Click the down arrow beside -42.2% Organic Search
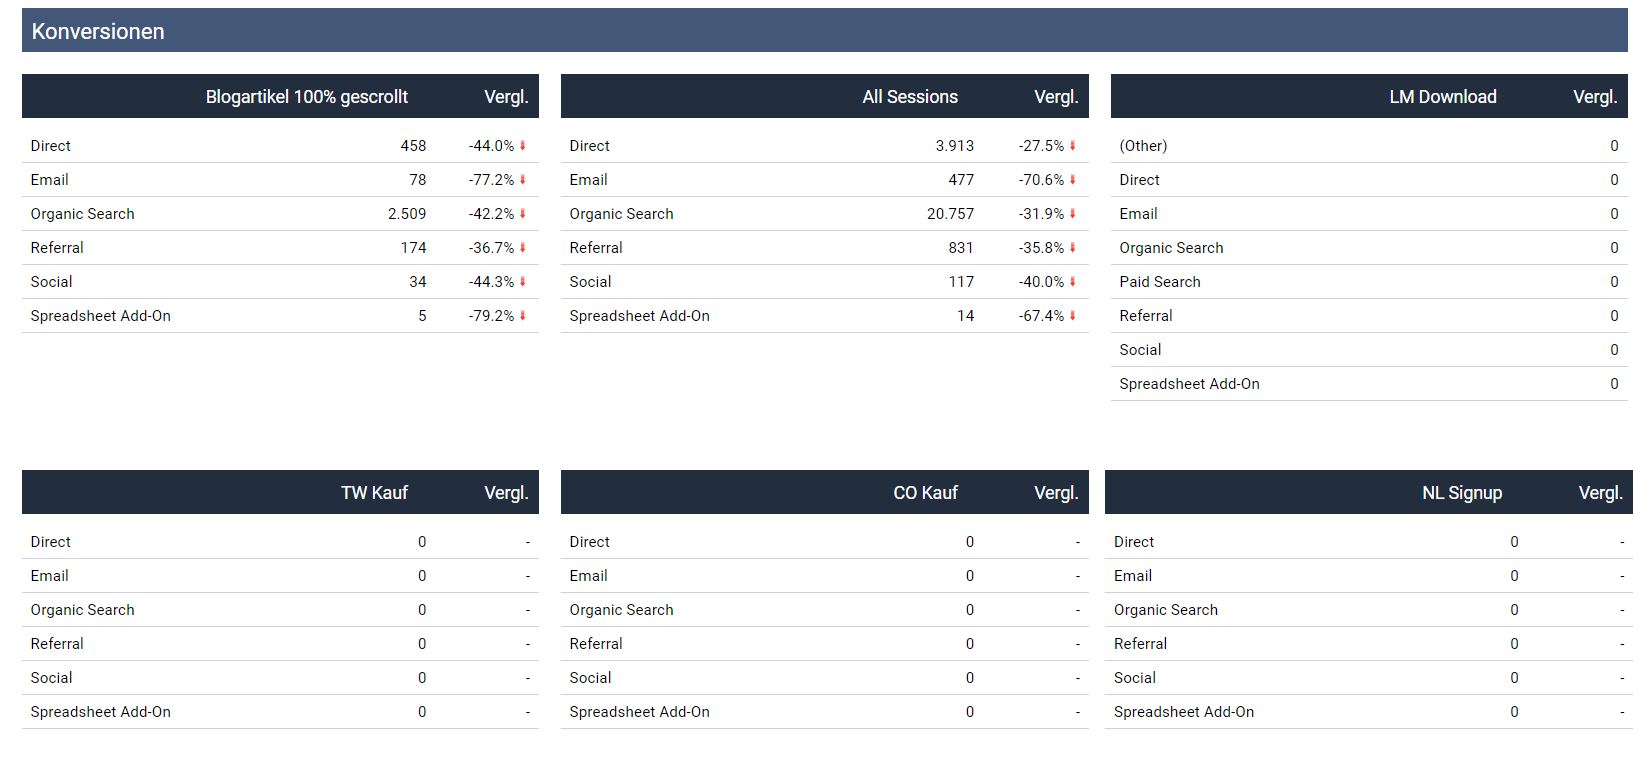The image size is (1634, 760). point(522,214)
